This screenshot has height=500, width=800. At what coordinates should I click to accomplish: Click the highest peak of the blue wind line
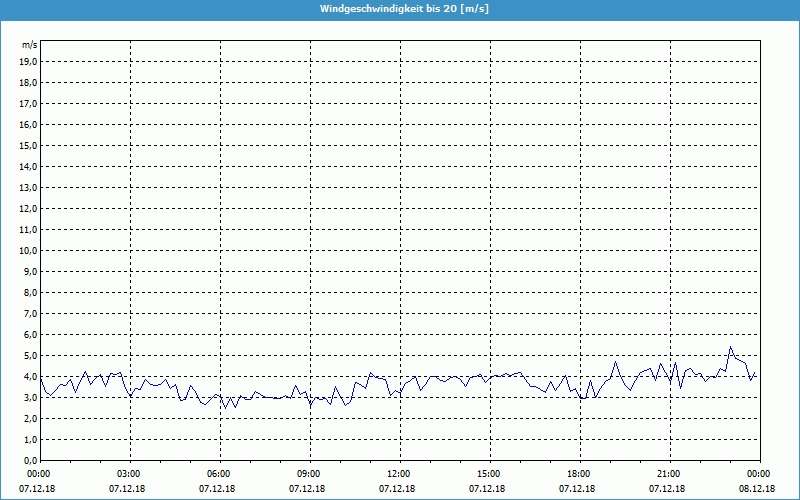pyautogui.click(x=731, y=348)
